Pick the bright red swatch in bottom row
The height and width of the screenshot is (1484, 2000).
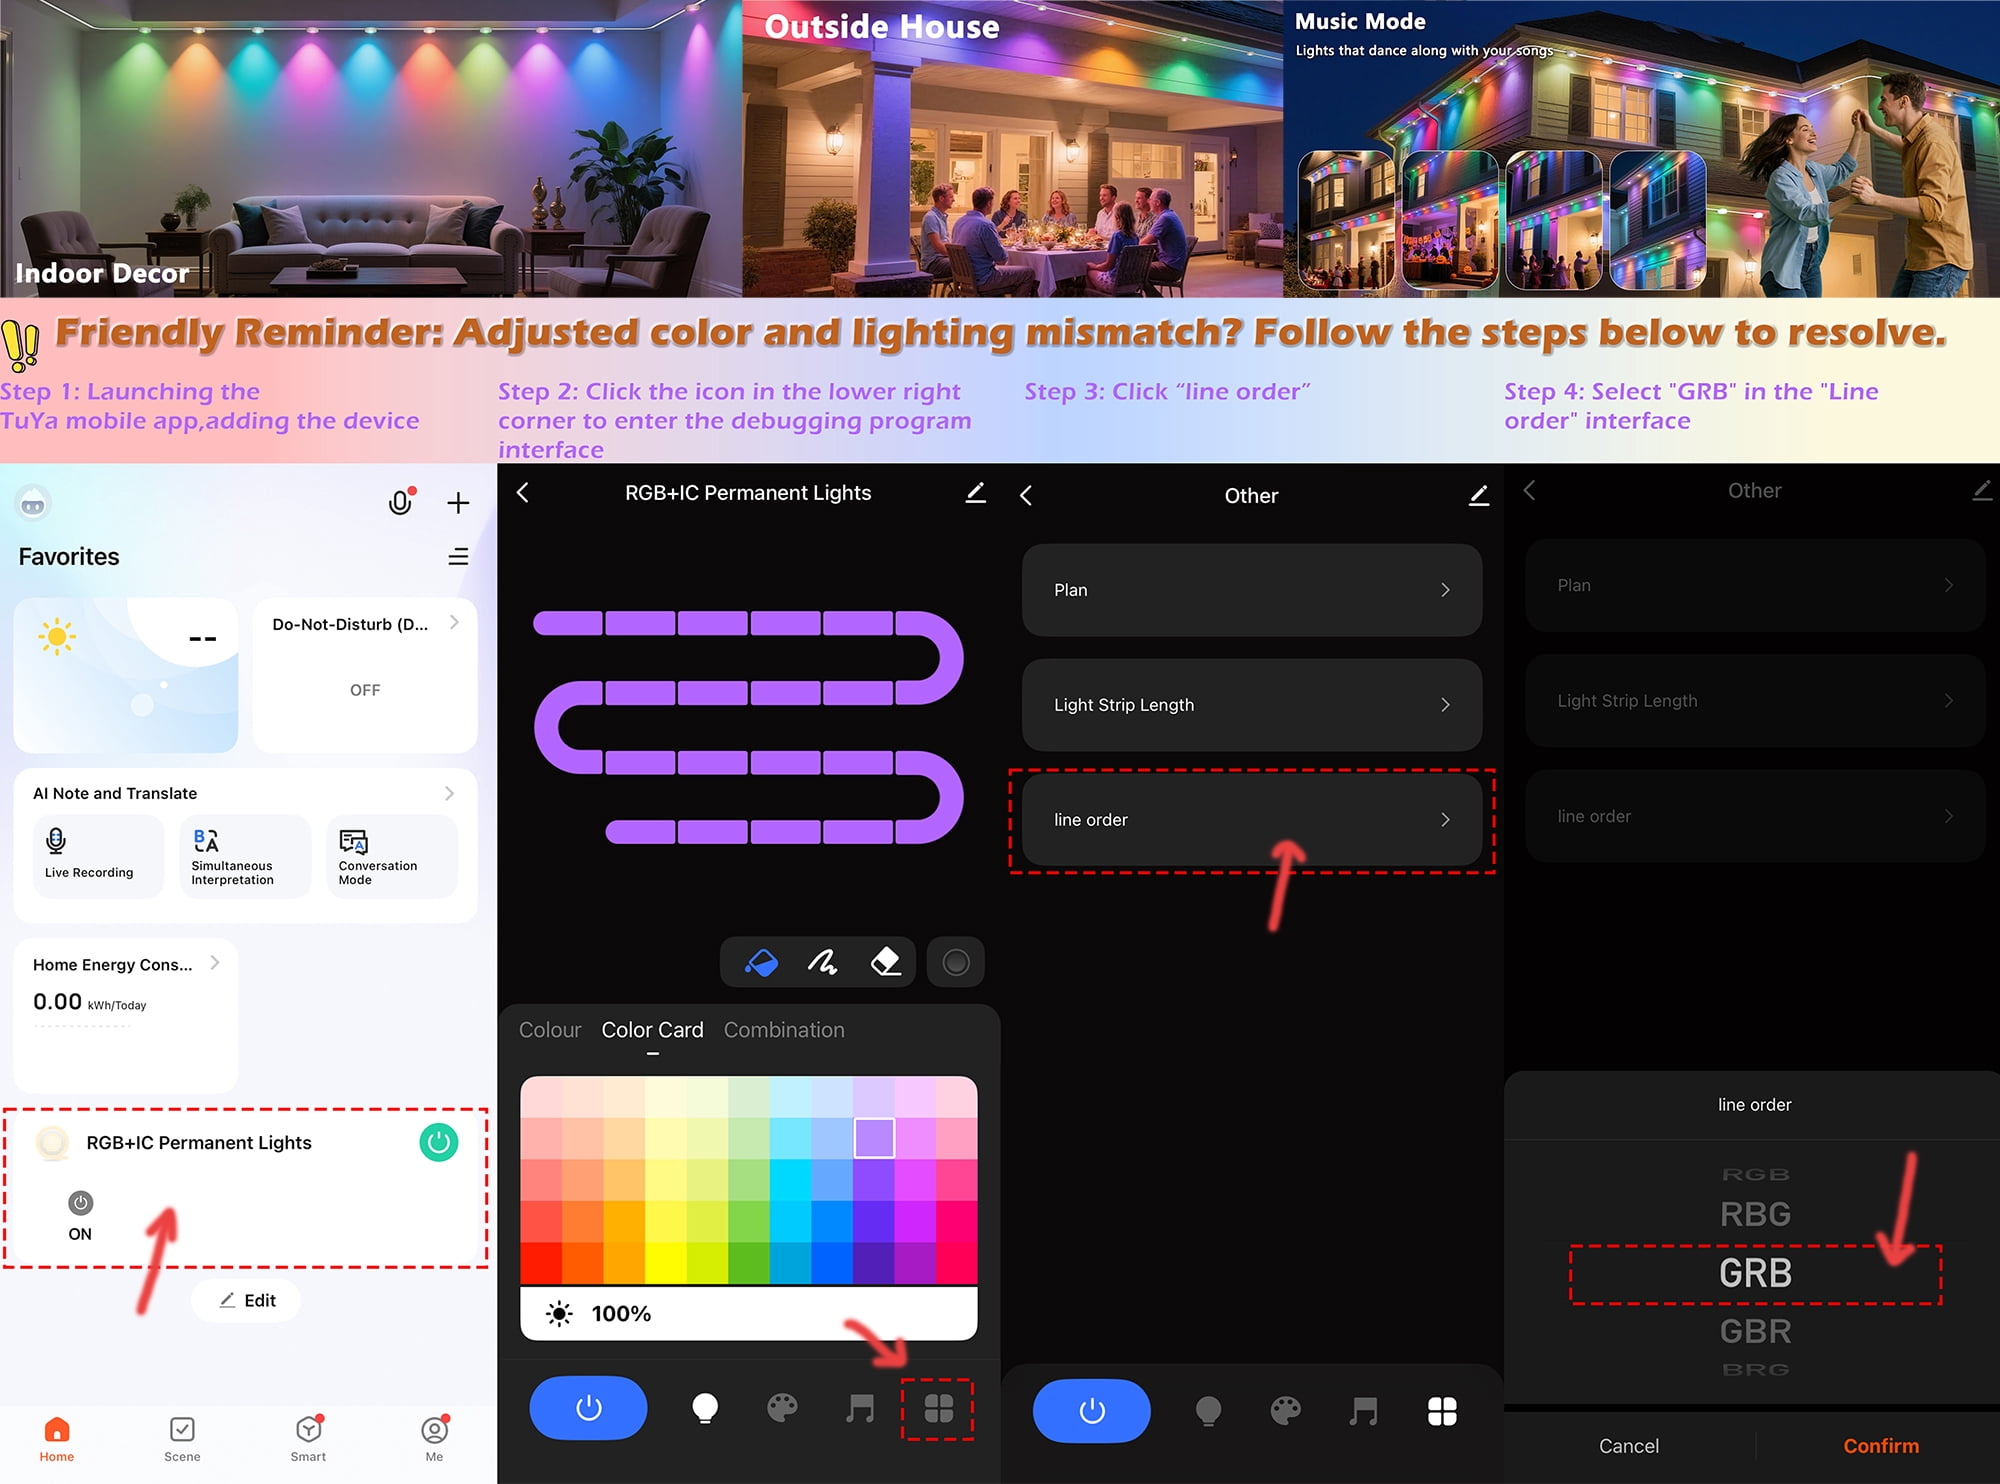point(541,1263)
